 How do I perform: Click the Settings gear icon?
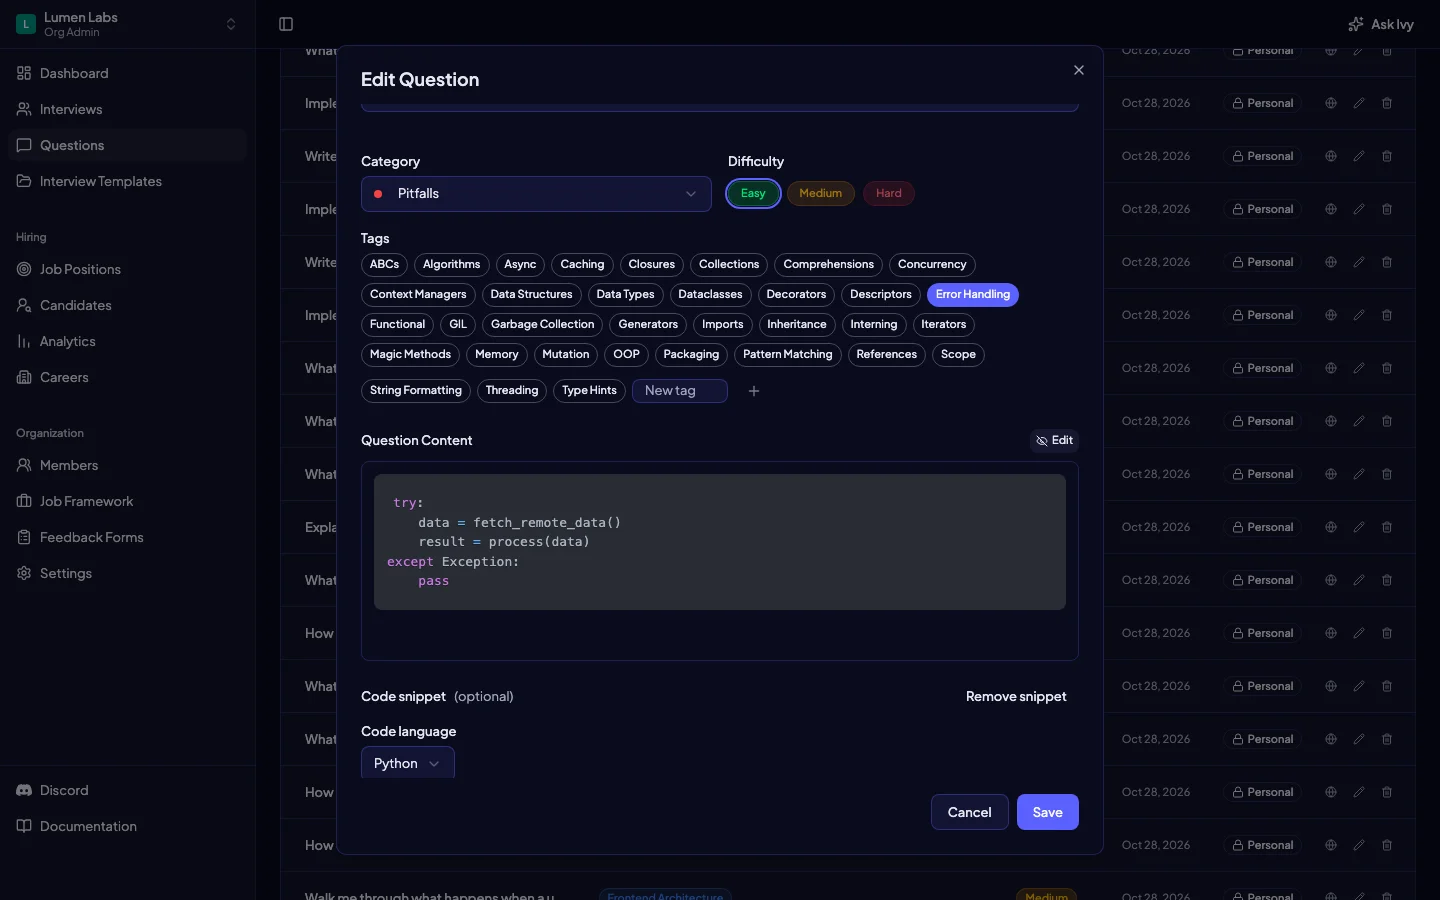[24, 573]
